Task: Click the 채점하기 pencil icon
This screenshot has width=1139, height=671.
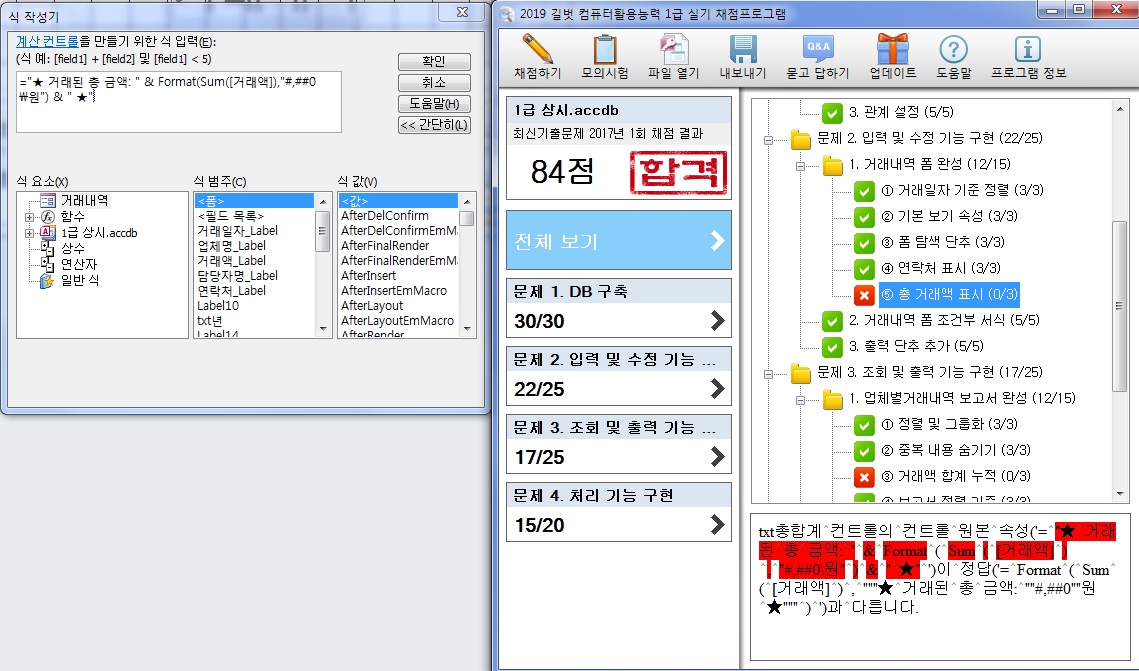Action: (537, 50)
